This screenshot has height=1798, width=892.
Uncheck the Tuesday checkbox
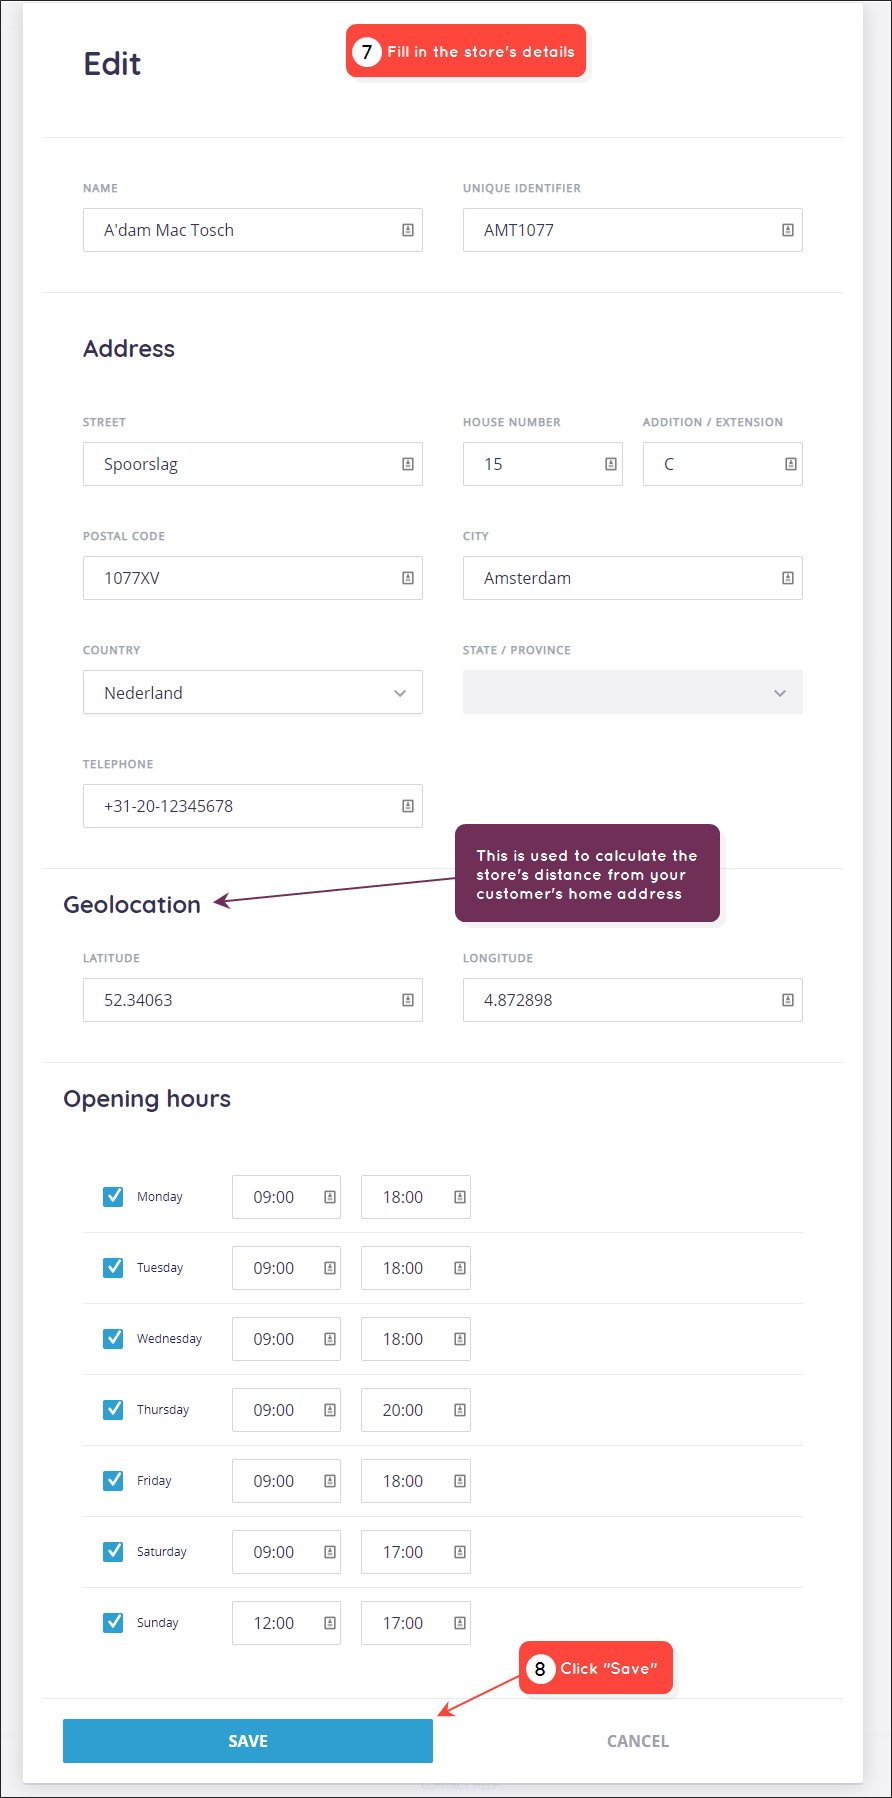point(113,1268)
